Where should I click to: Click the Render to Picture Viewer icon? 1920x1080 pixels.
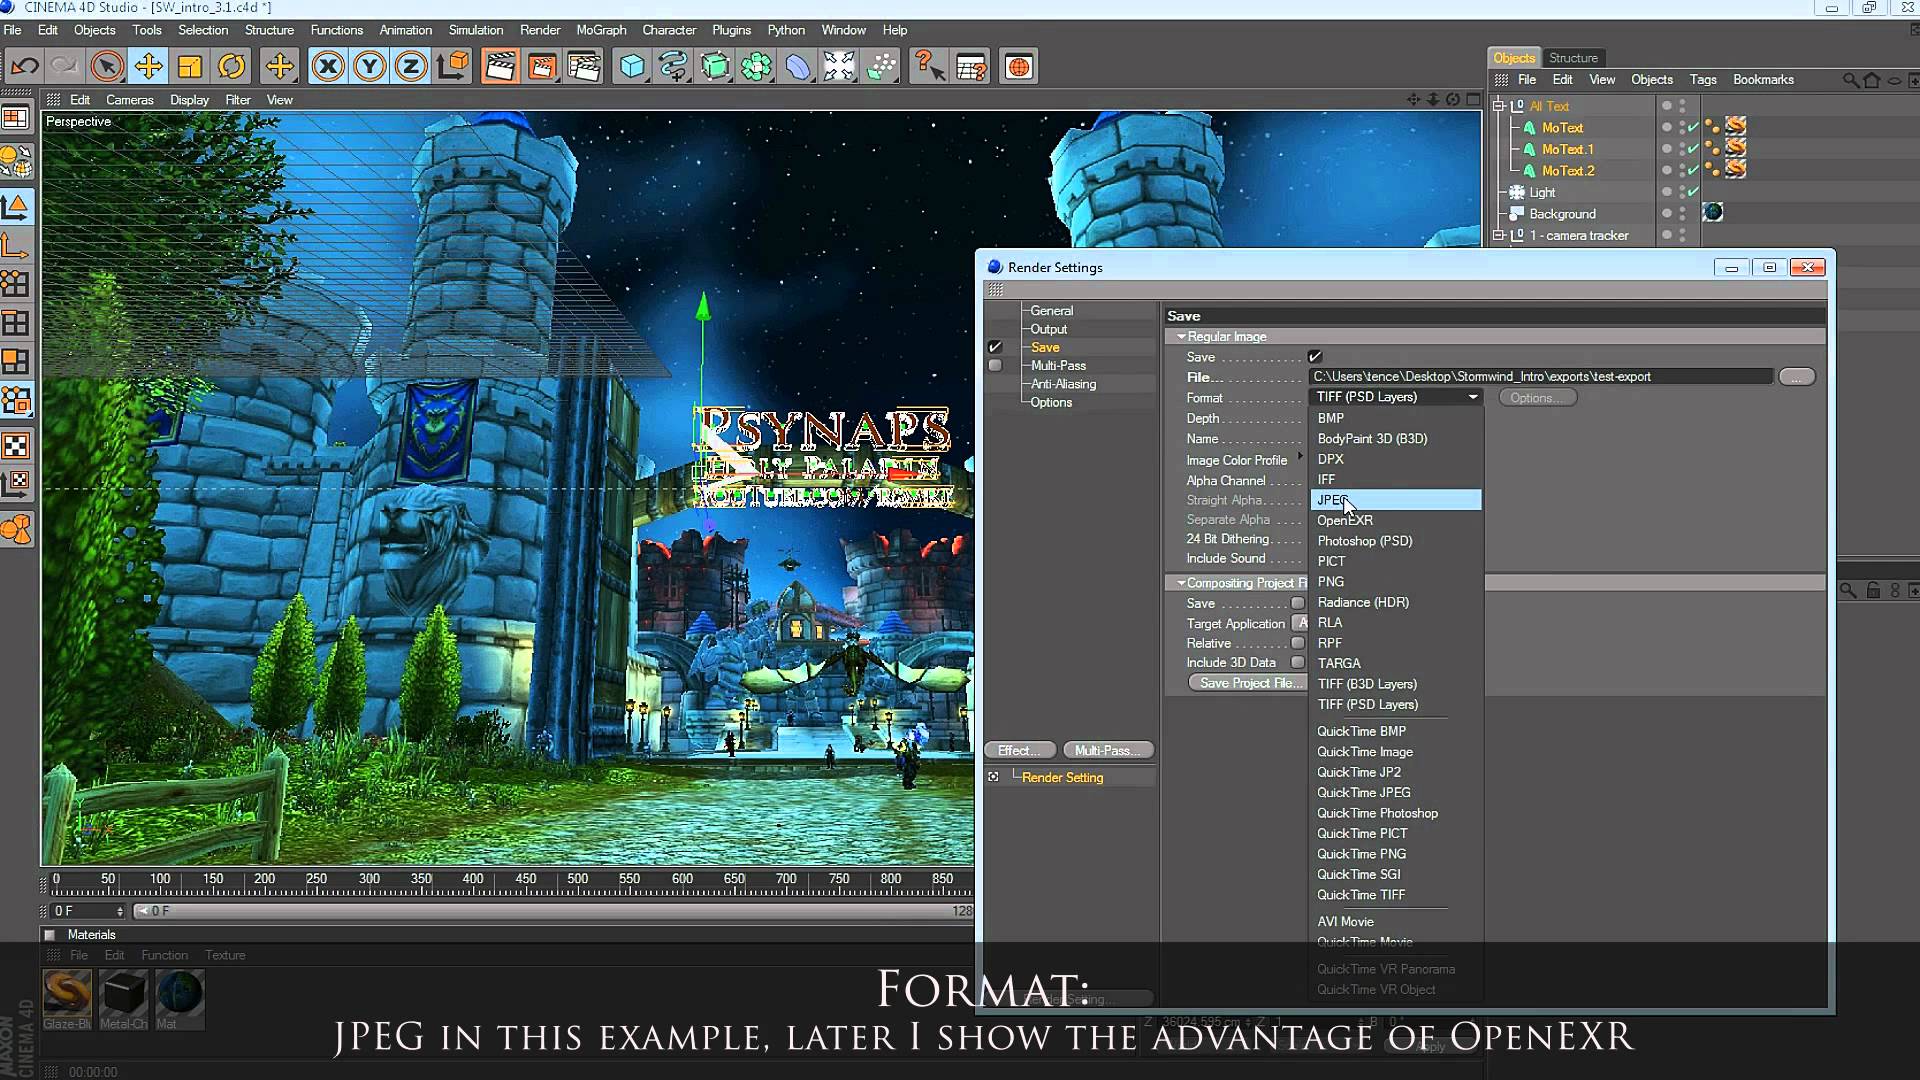tap(543, 65)
